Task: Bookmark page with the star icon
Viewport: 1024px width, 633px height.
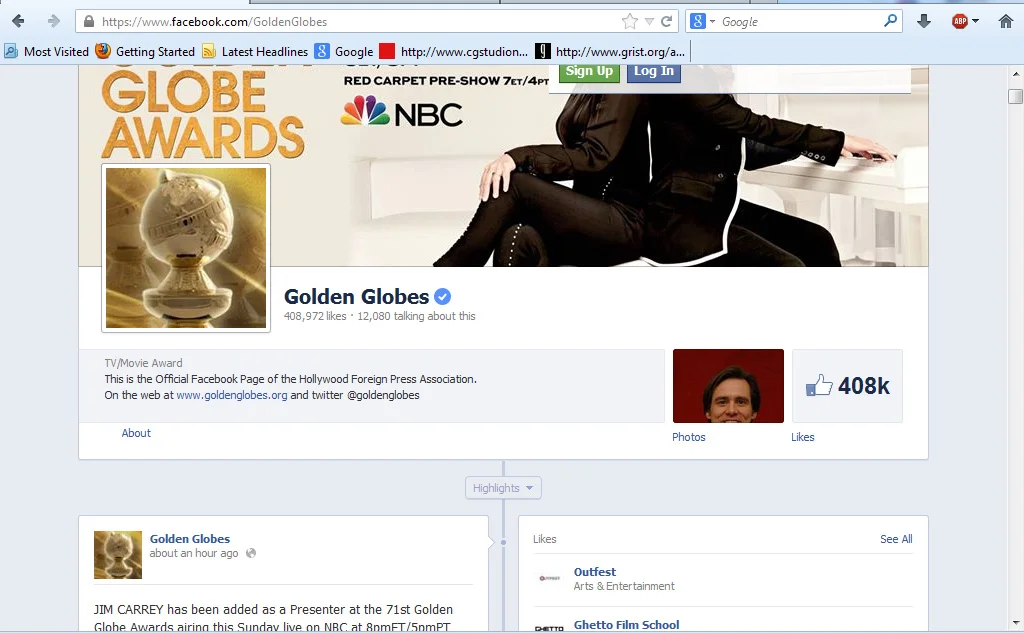Action: point(630,22)
